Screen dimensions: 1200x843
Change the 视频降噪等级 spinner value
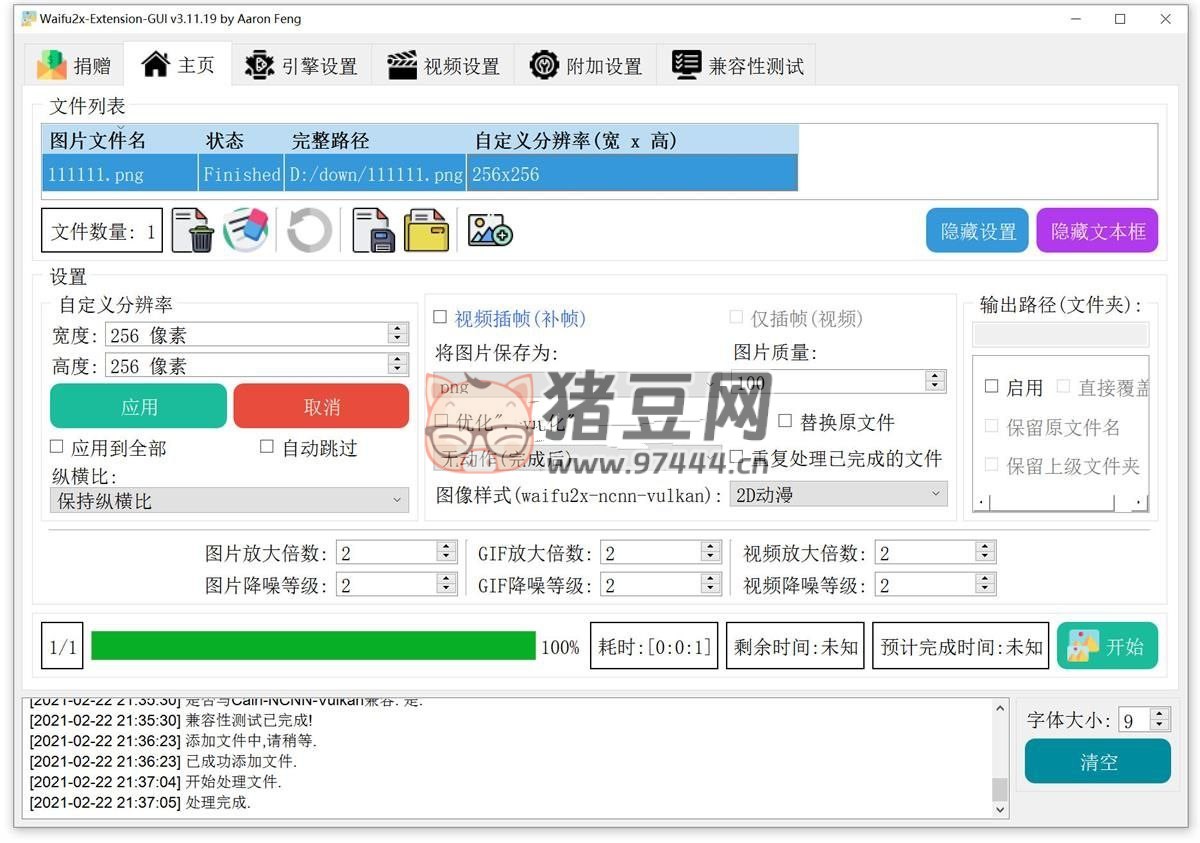(935, 585)
